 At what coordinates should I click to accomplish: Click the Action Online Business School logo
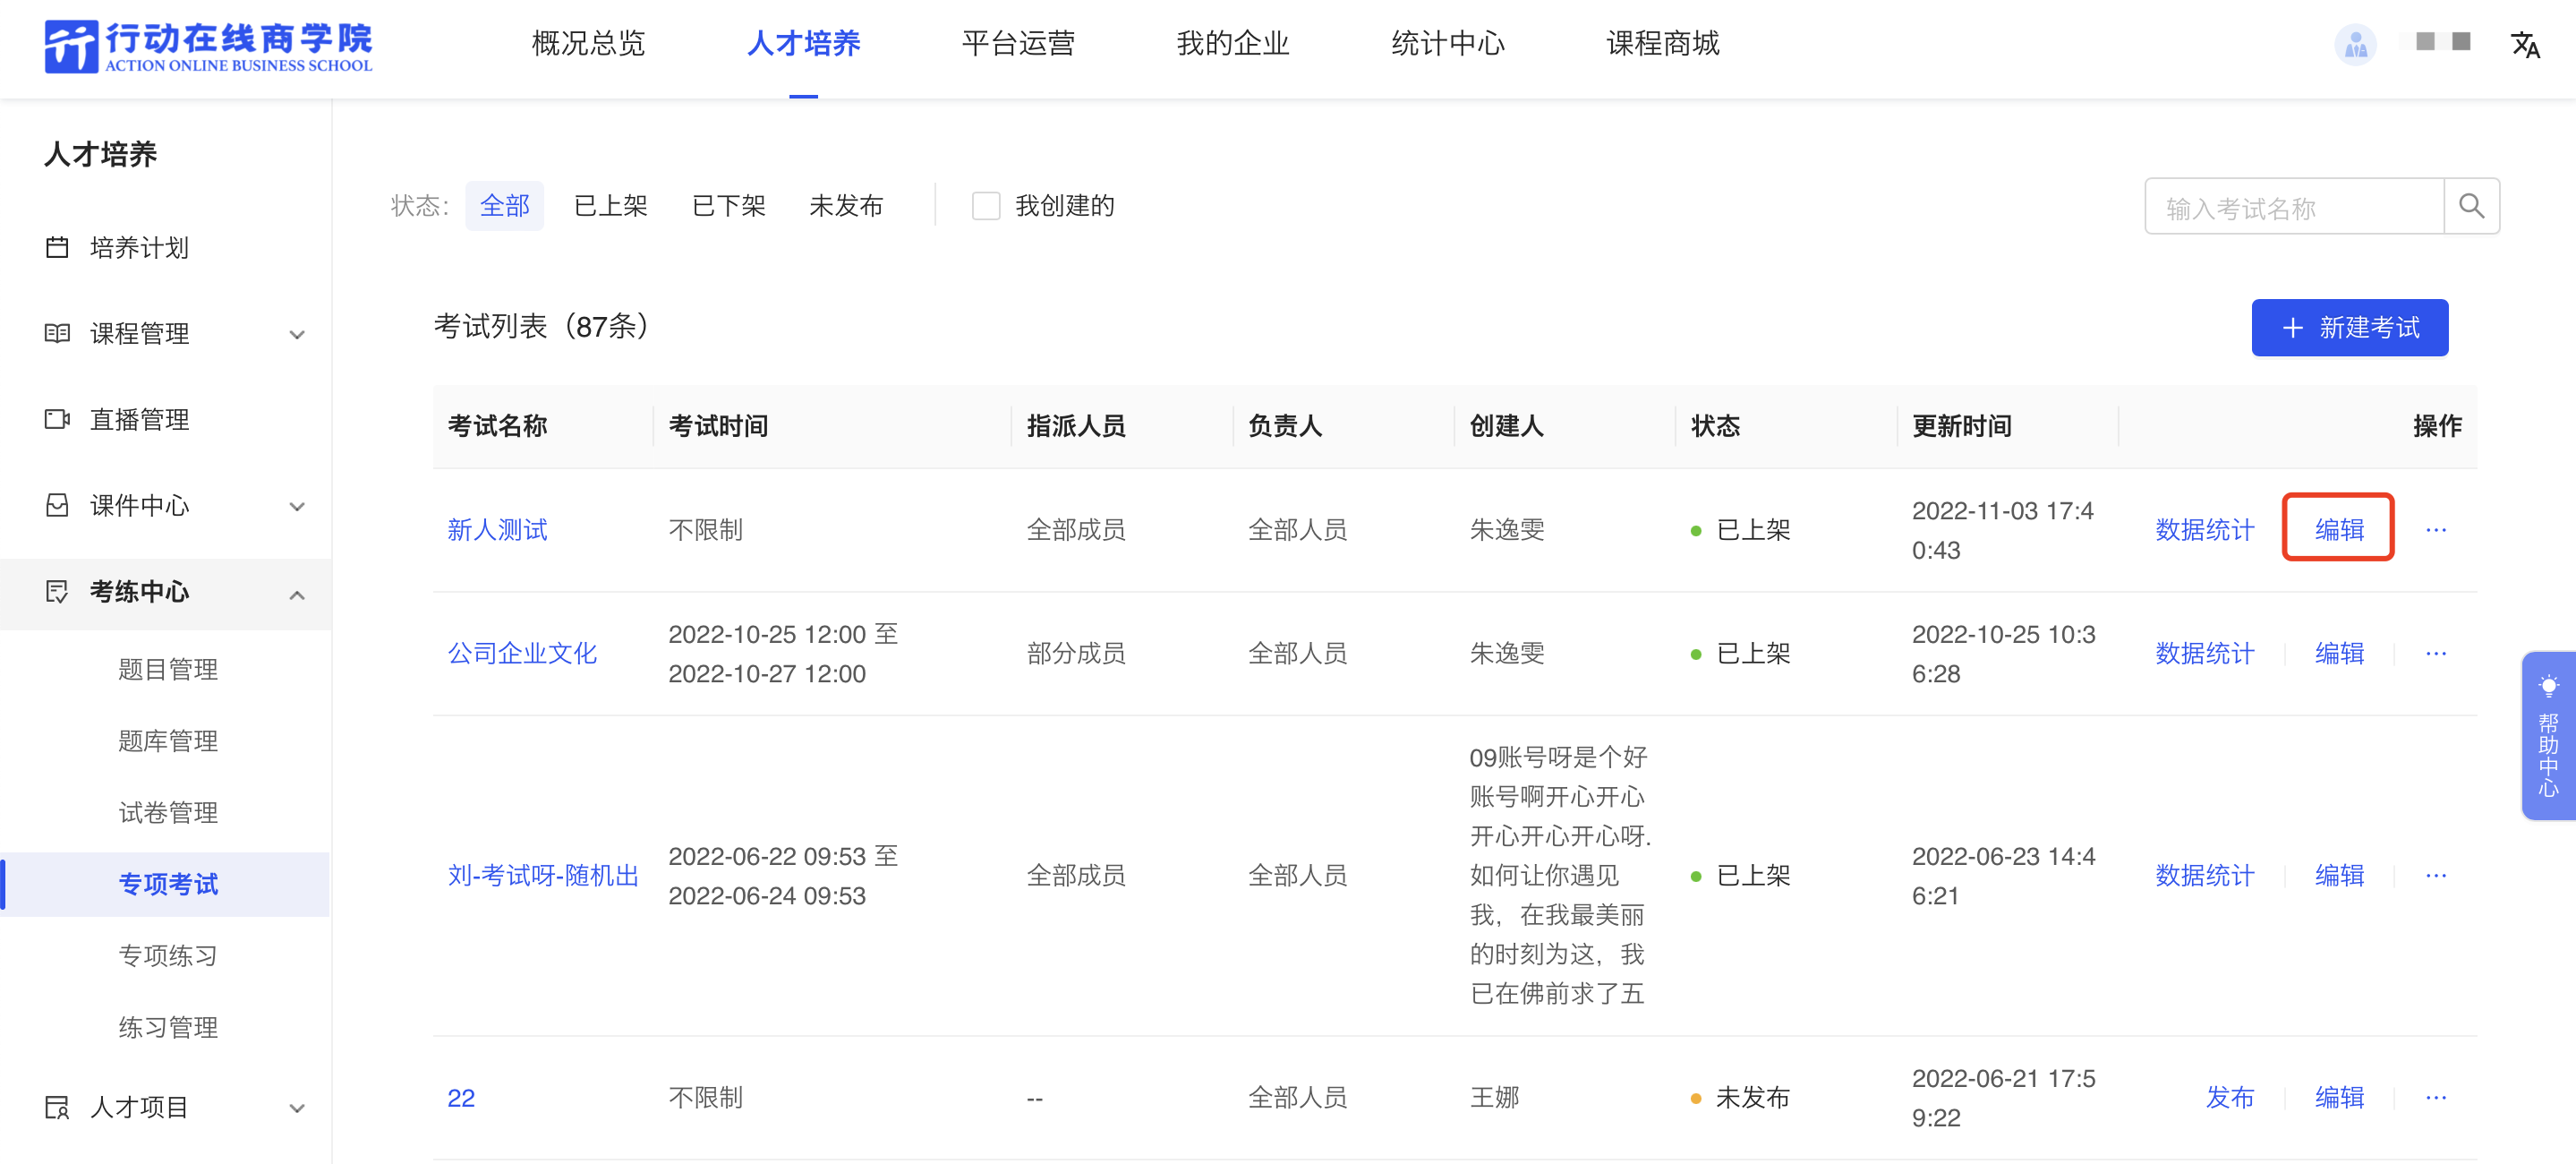pyautogui.click(x=208, y=46)
